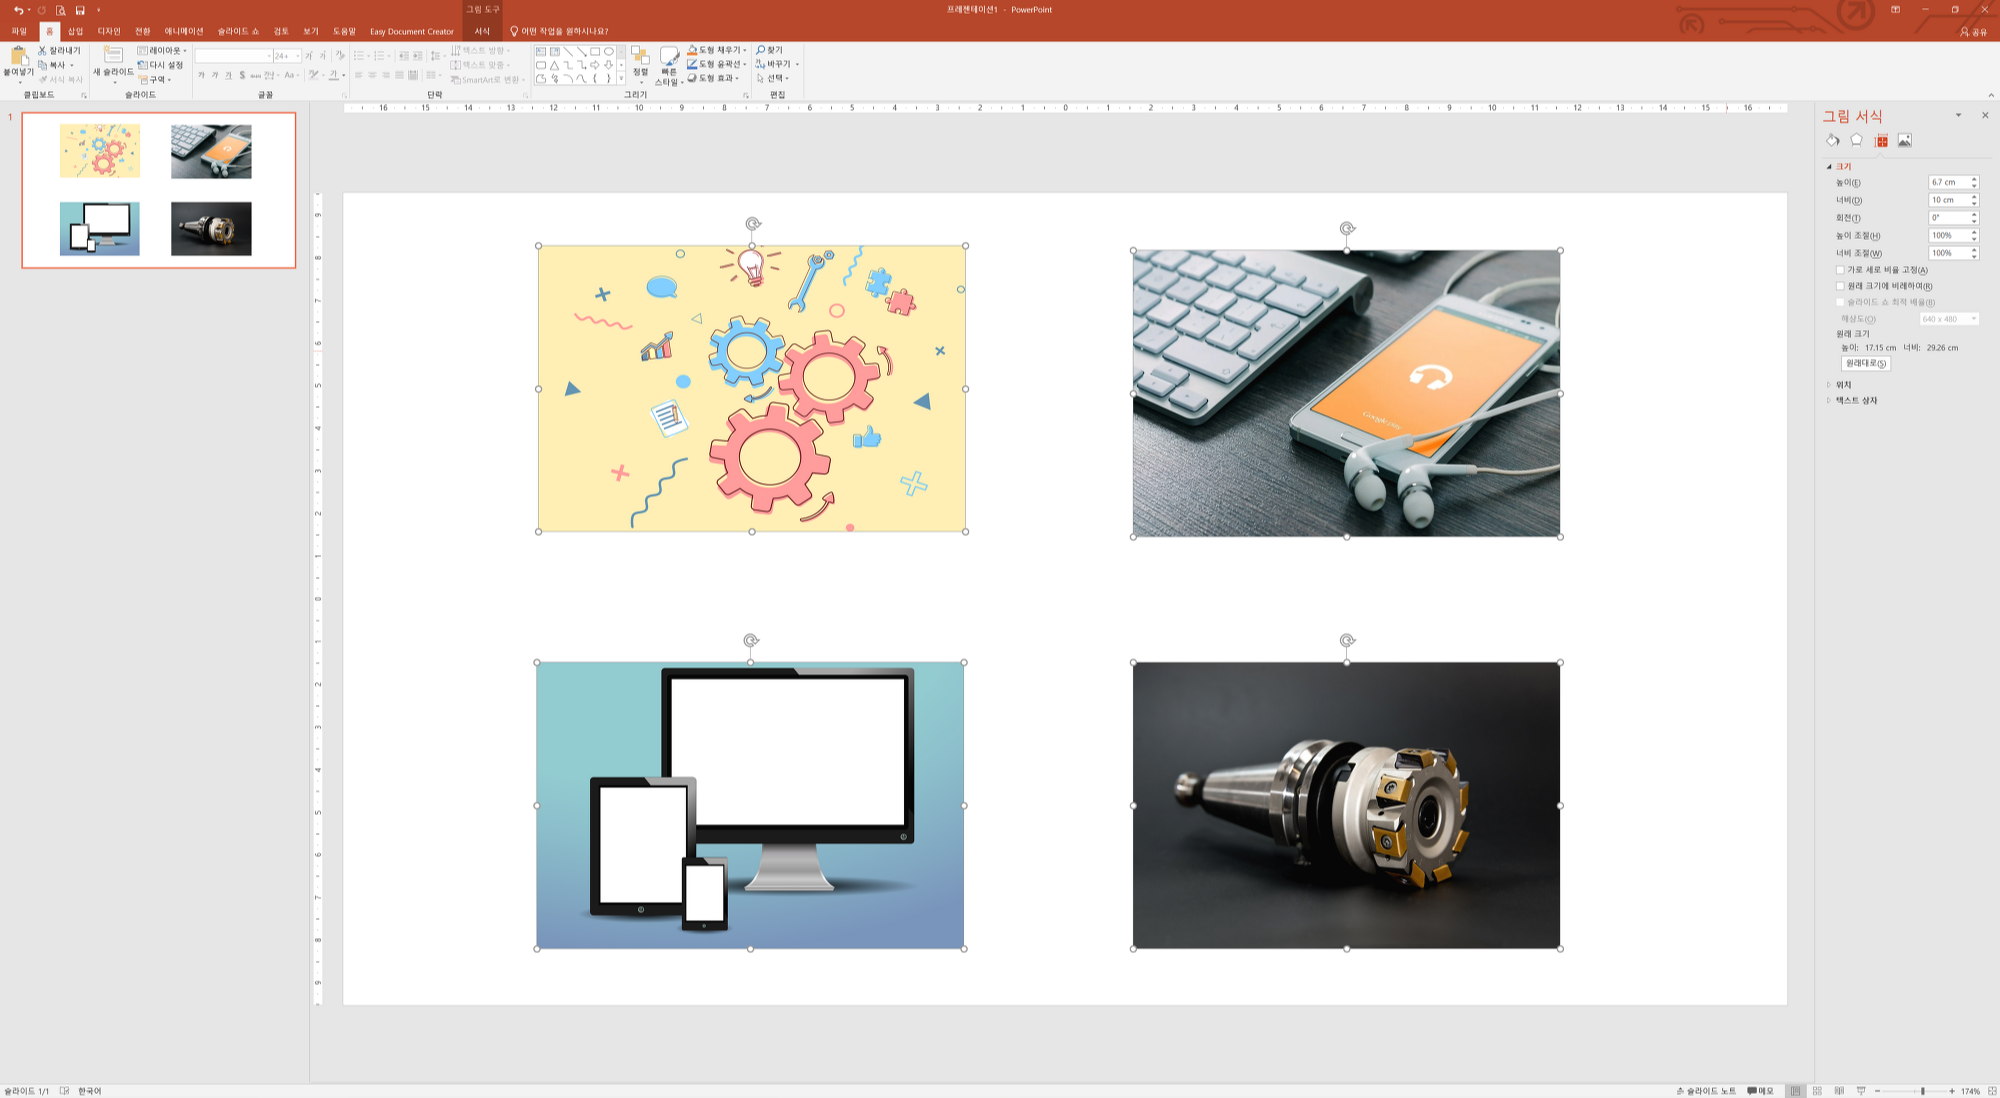Open the Effects pentagon icon
Image resolution: width=2000 pixels, height=1098 pixels.
pos(1856,141)
